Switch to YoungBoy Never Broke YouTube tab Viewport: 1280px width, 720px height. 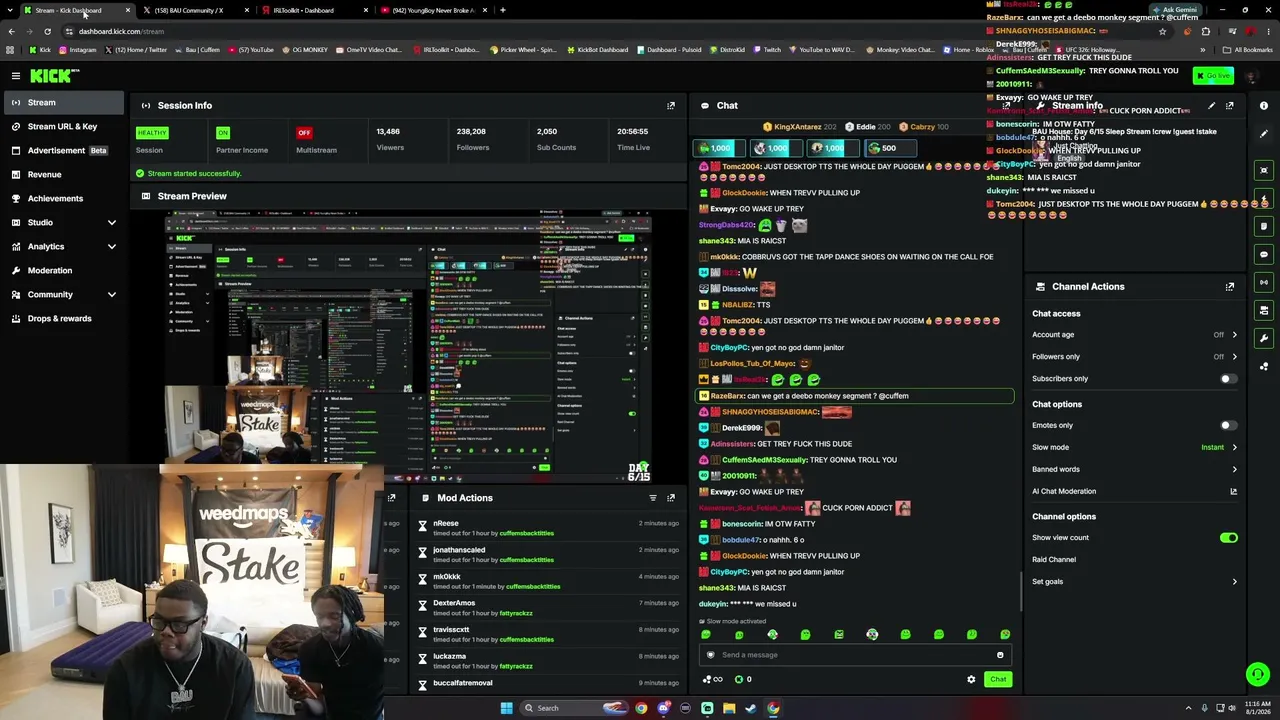(431, 10)
